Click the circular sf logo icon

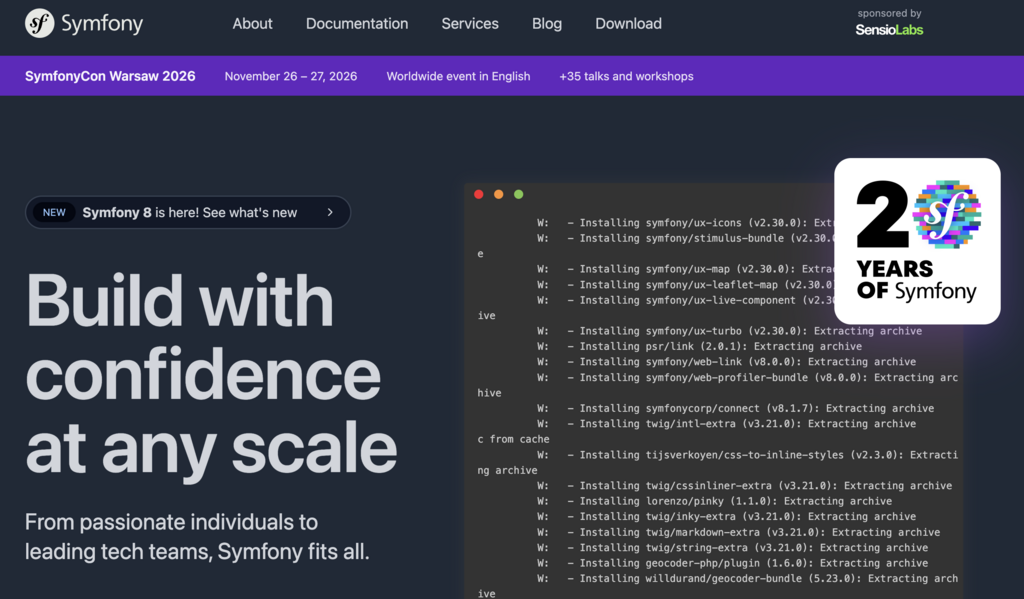40,22
